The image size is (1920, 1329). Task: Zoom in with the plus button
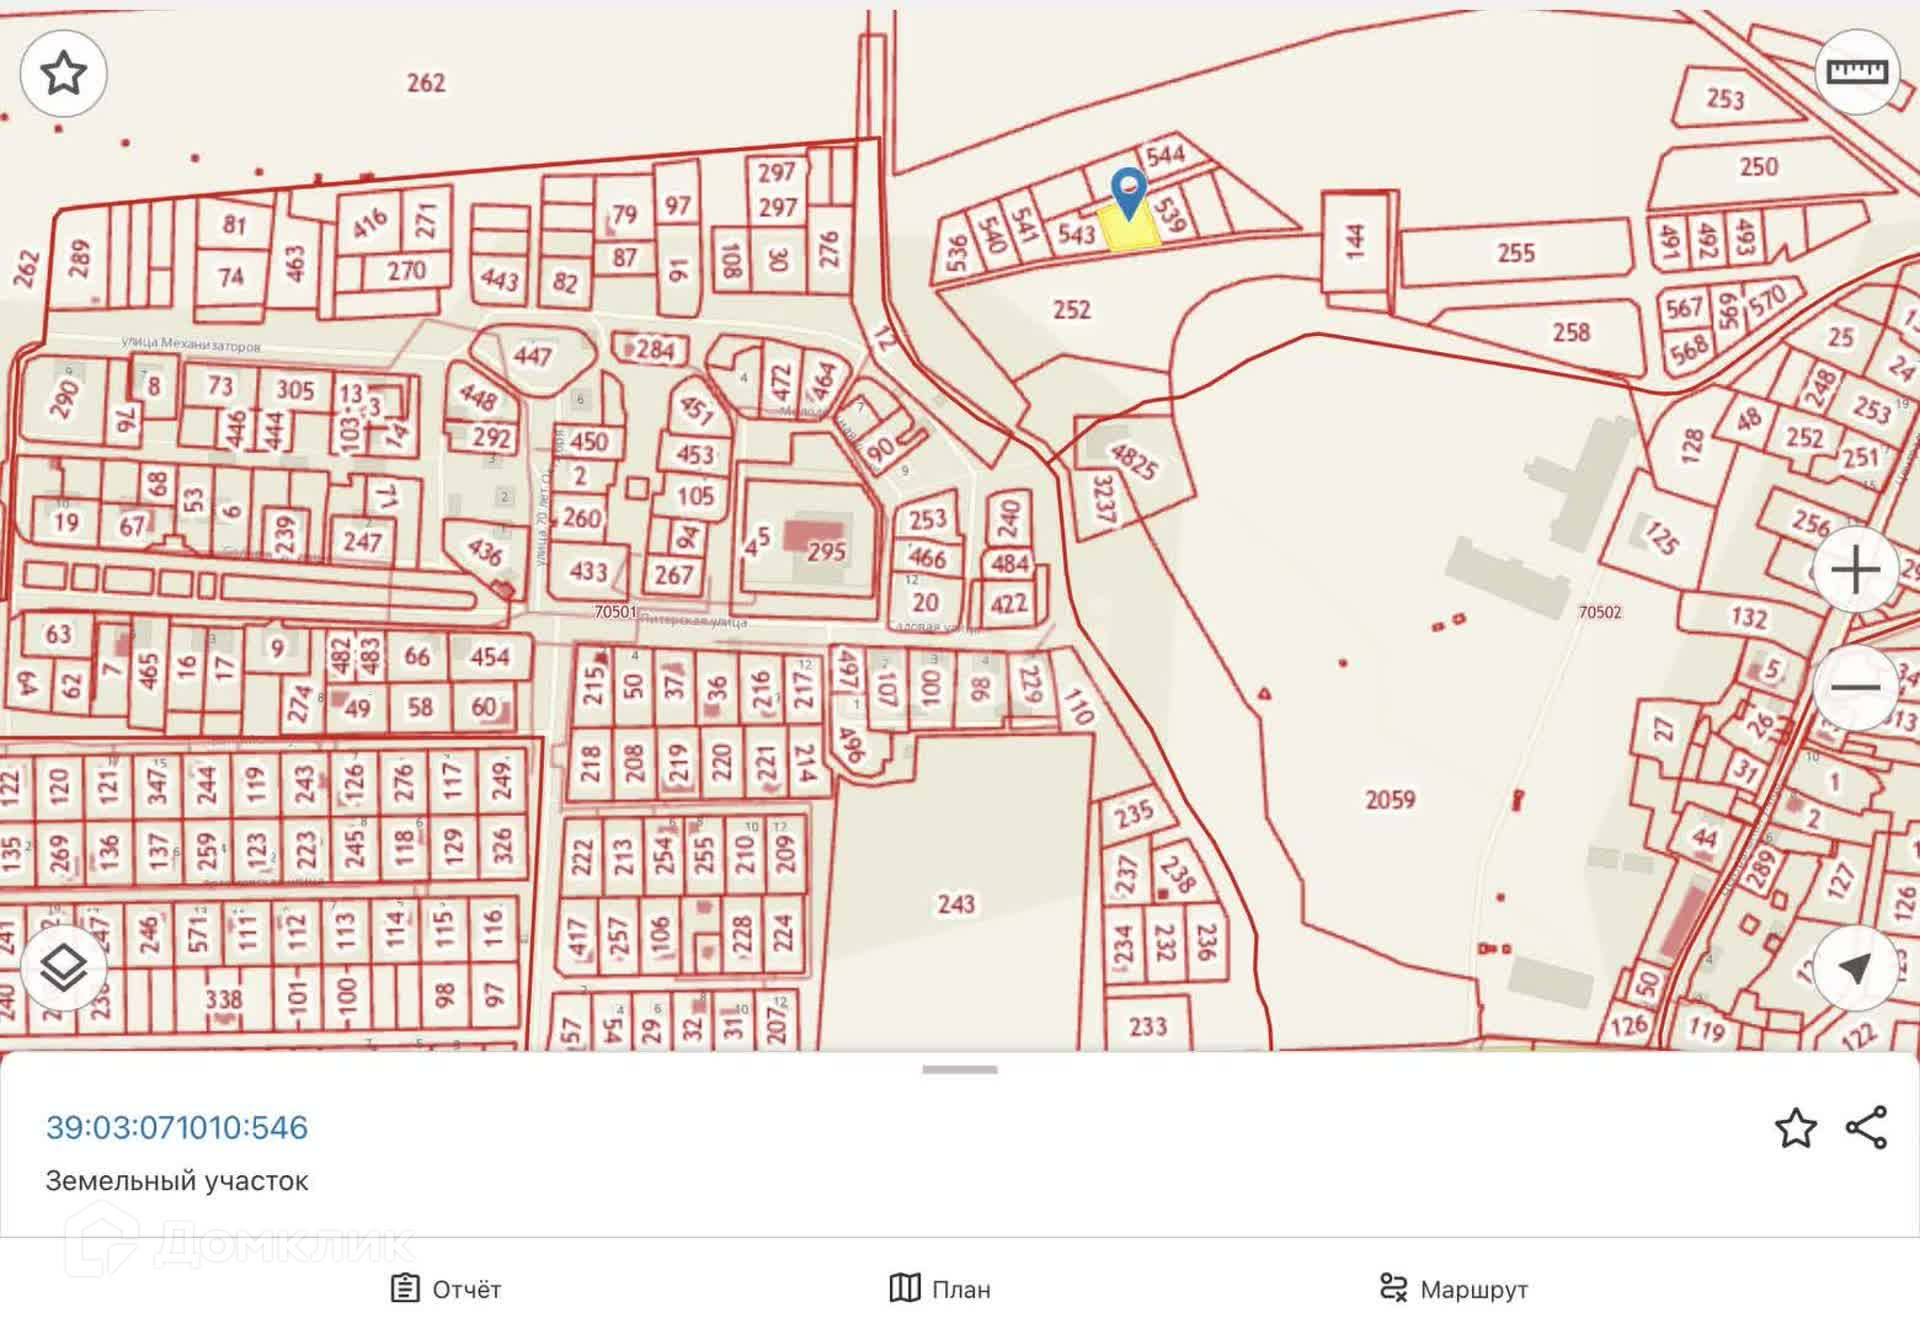[1856, 571]
